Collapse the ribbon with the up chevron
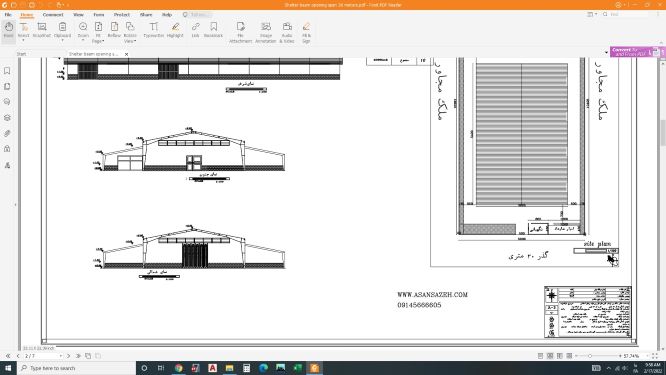 (661, 43)
